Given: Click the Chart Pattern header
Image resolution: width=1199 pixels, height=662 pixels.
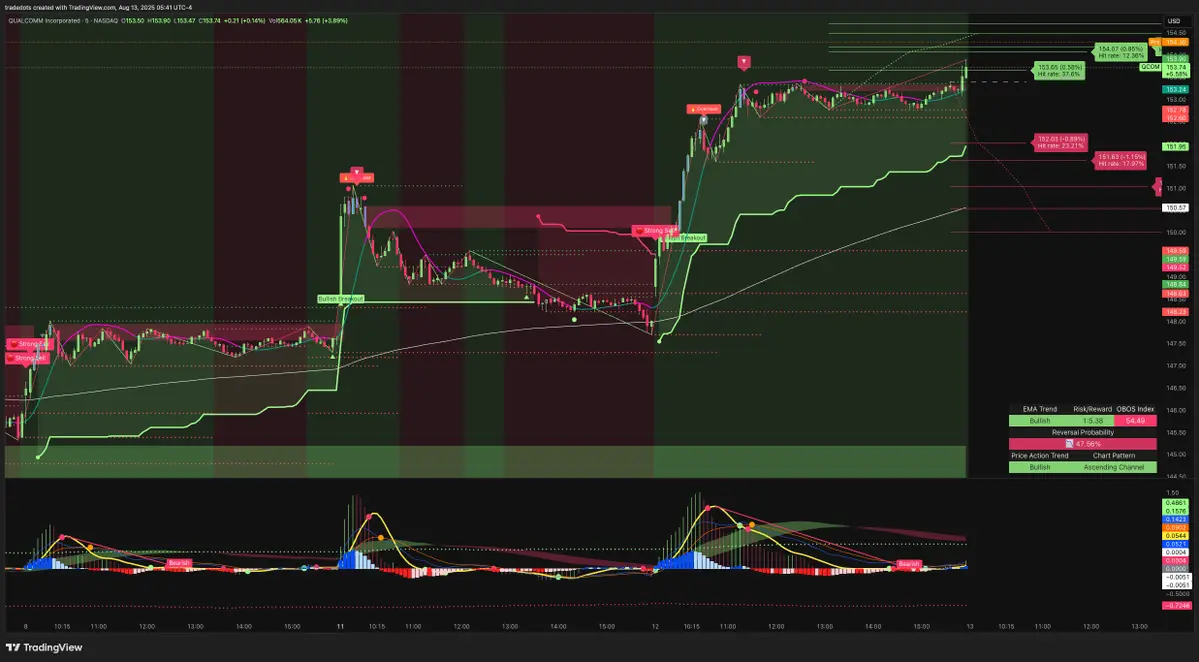Looking at the screenshot, I should coord(1114,456).
